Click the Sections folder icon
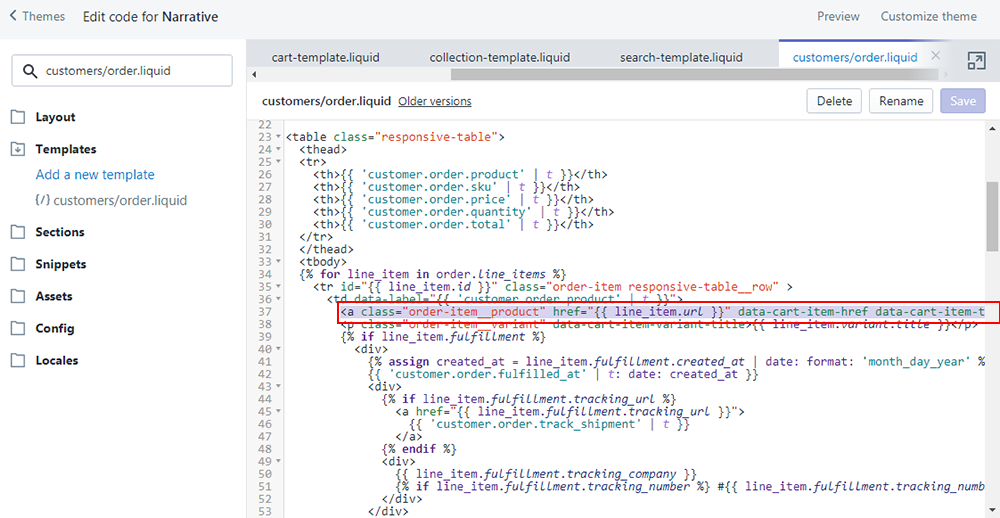 pos(17,232)
